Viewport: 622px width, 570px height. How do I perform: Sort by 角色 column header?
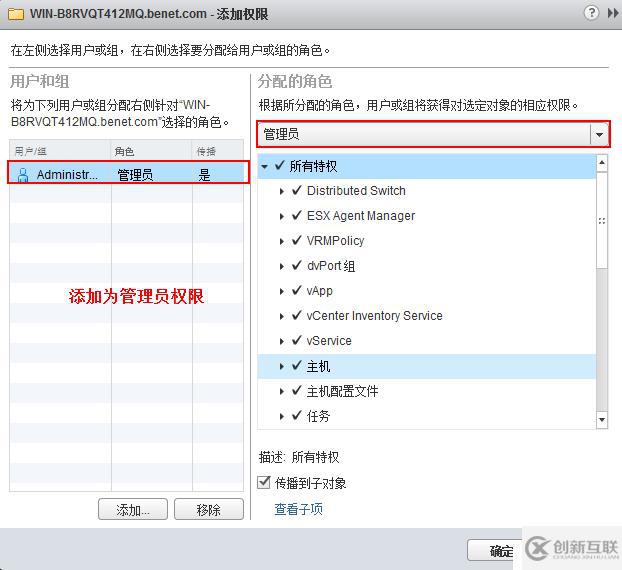(x=151, y=151)
